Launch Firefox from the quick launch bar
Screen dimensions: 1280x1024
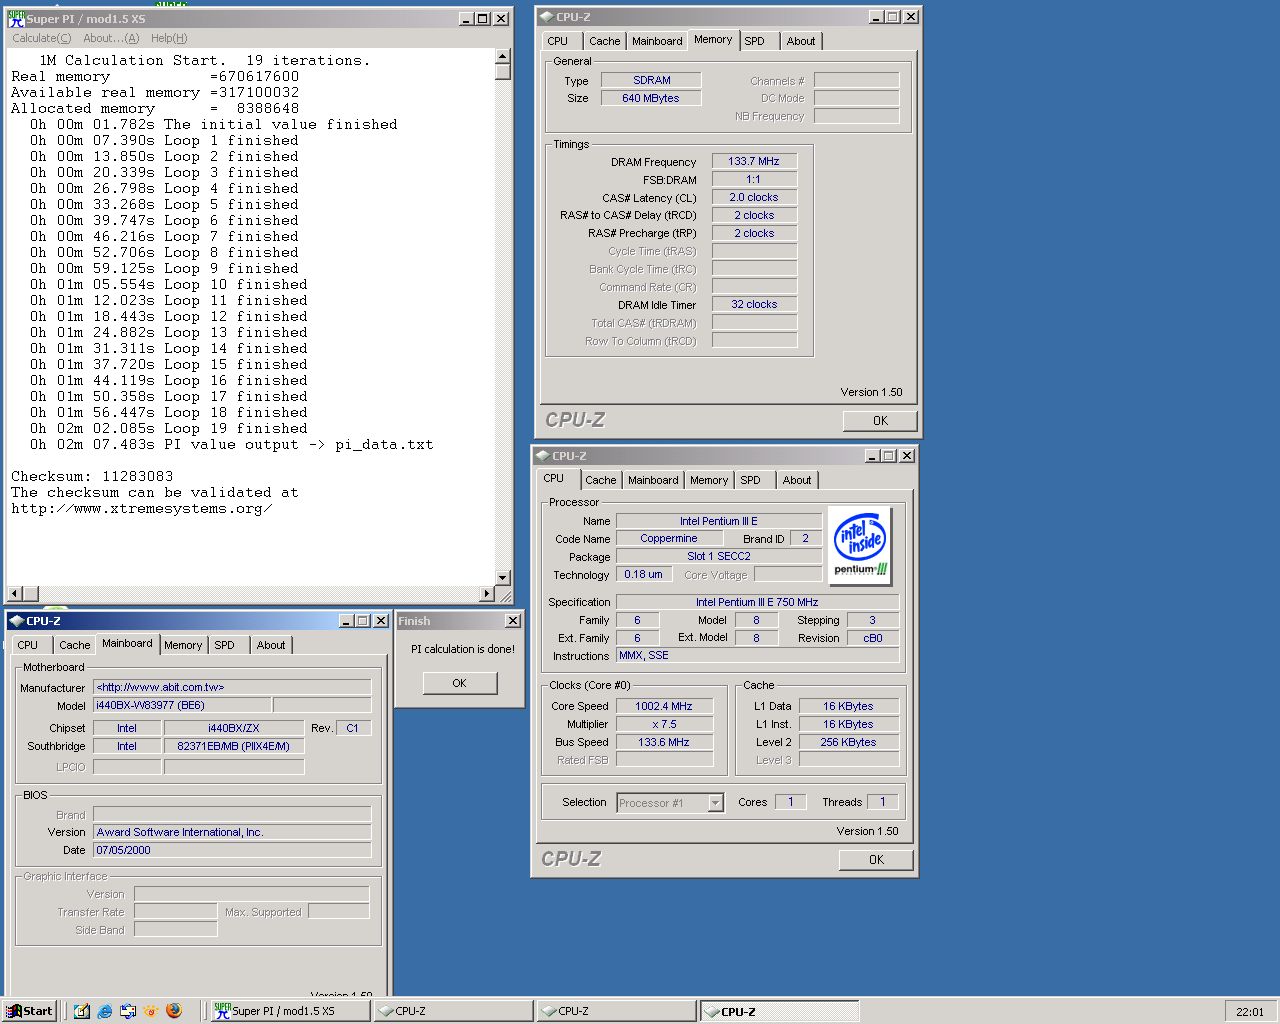(174, 1011)
